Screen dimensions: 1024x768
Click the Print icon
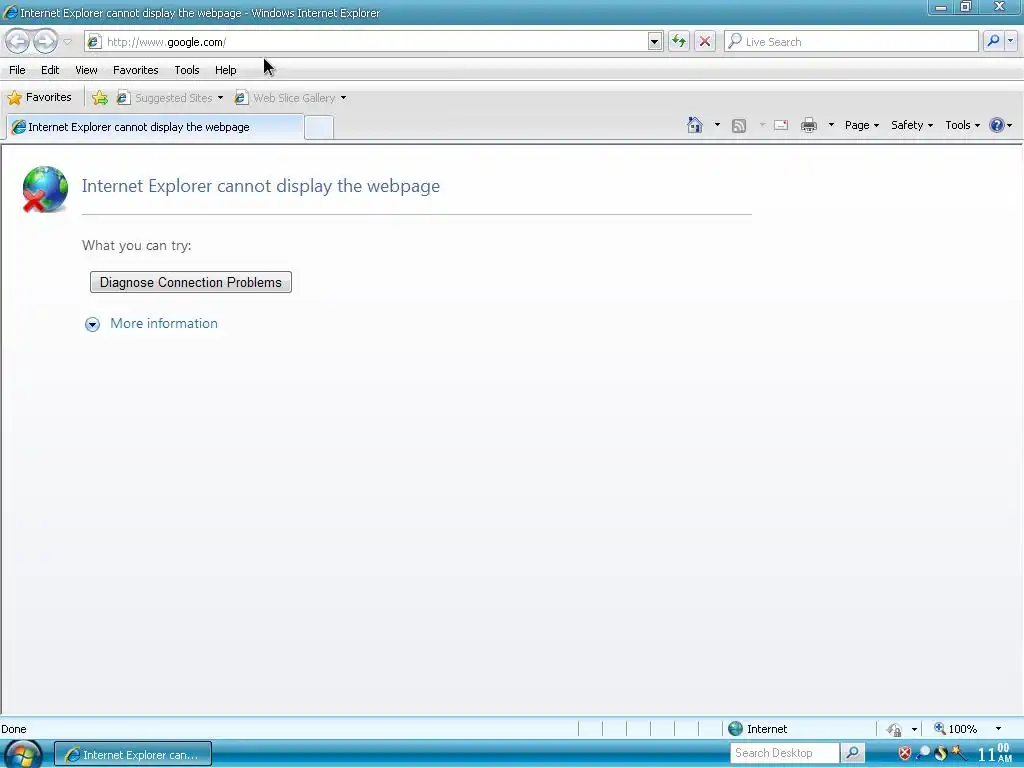click(808, 125)
